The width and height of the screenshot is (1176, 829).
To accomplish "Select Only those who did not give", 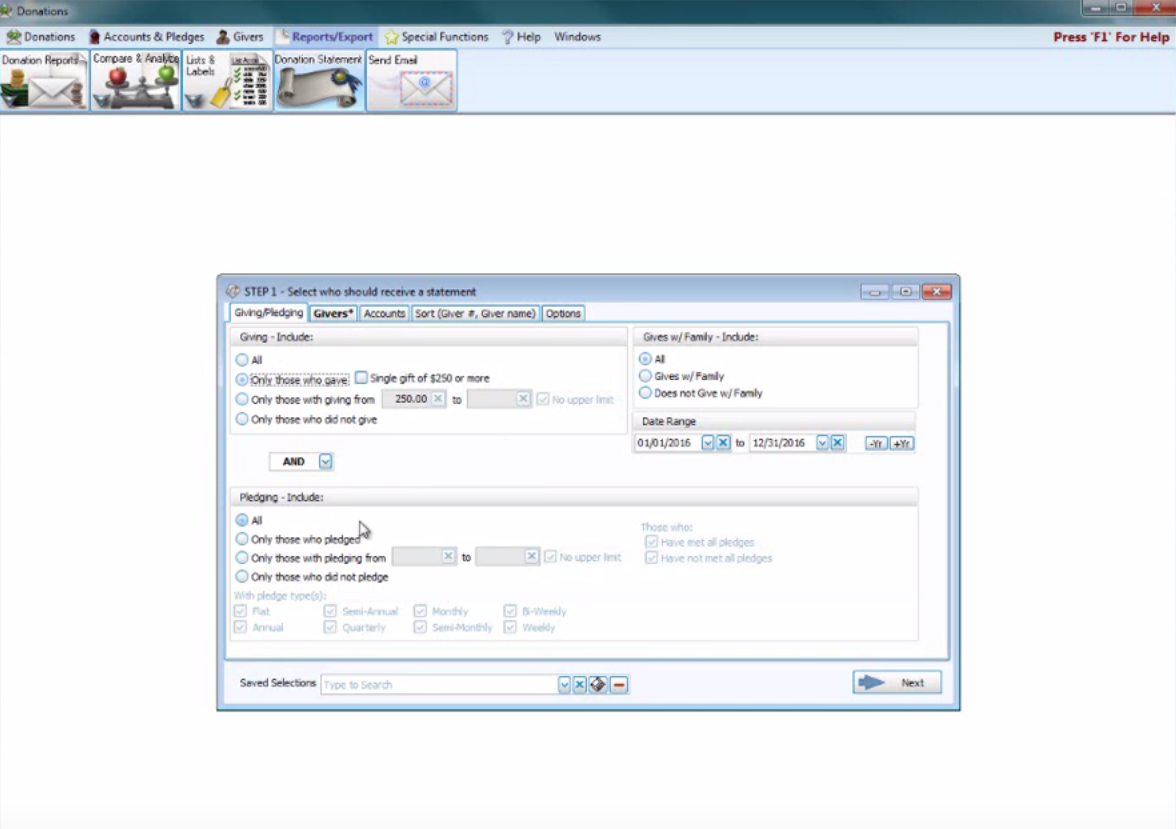I will [242, 420].
